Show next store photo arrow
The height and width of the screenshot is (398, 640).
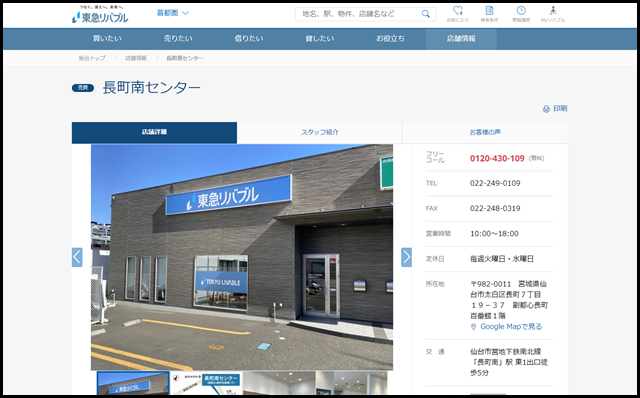point(406,257)
